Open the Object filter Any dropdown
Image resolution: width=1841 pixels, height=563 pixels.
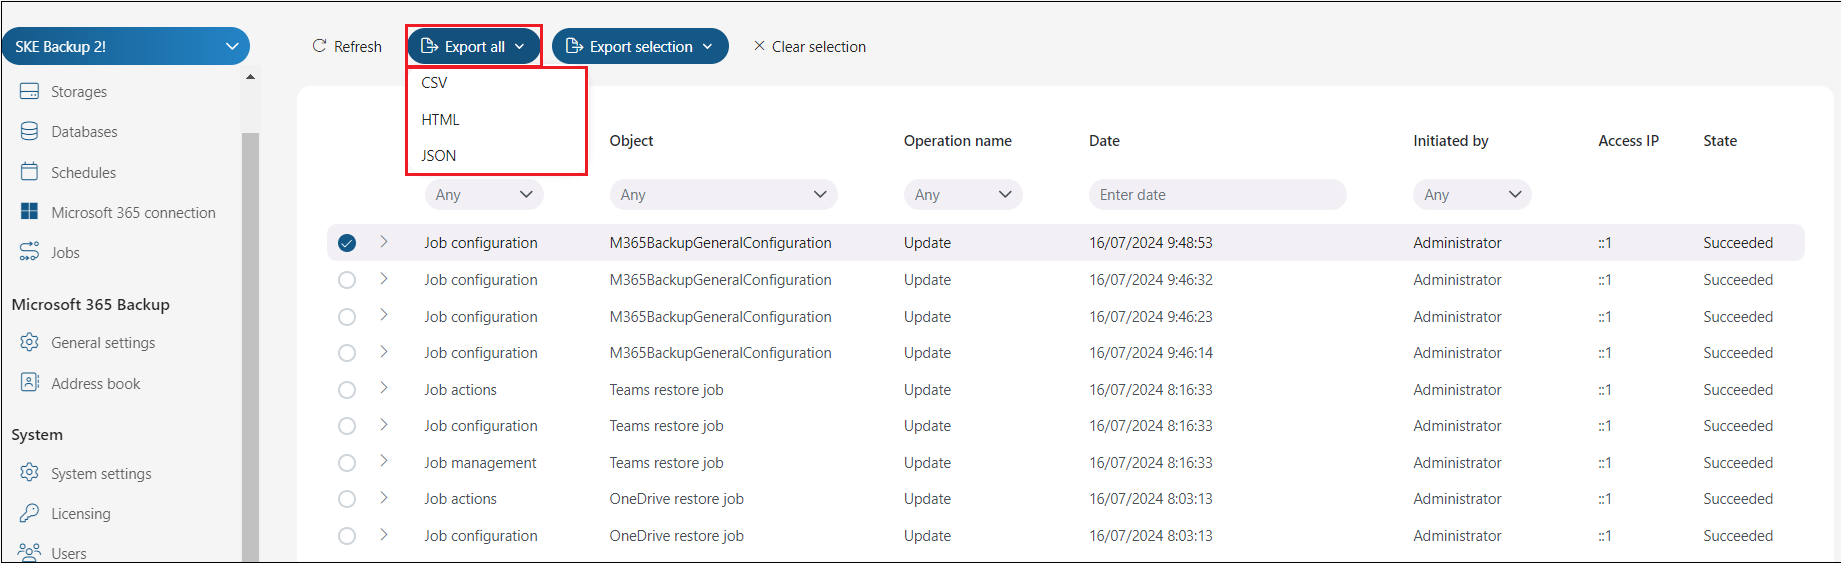[722, 195]
